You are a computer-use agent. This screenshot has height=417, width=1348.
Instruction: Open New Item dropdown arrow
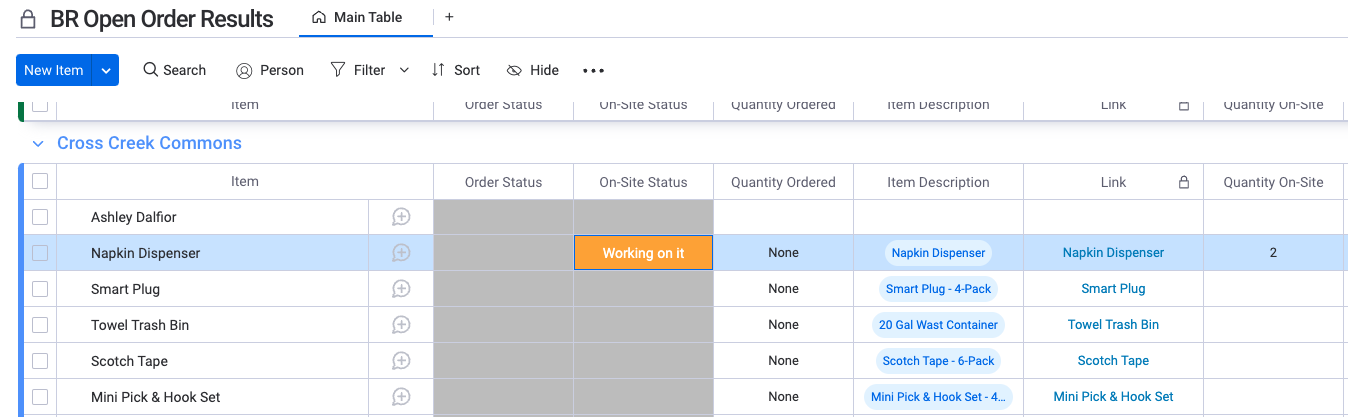pos(105,70)
